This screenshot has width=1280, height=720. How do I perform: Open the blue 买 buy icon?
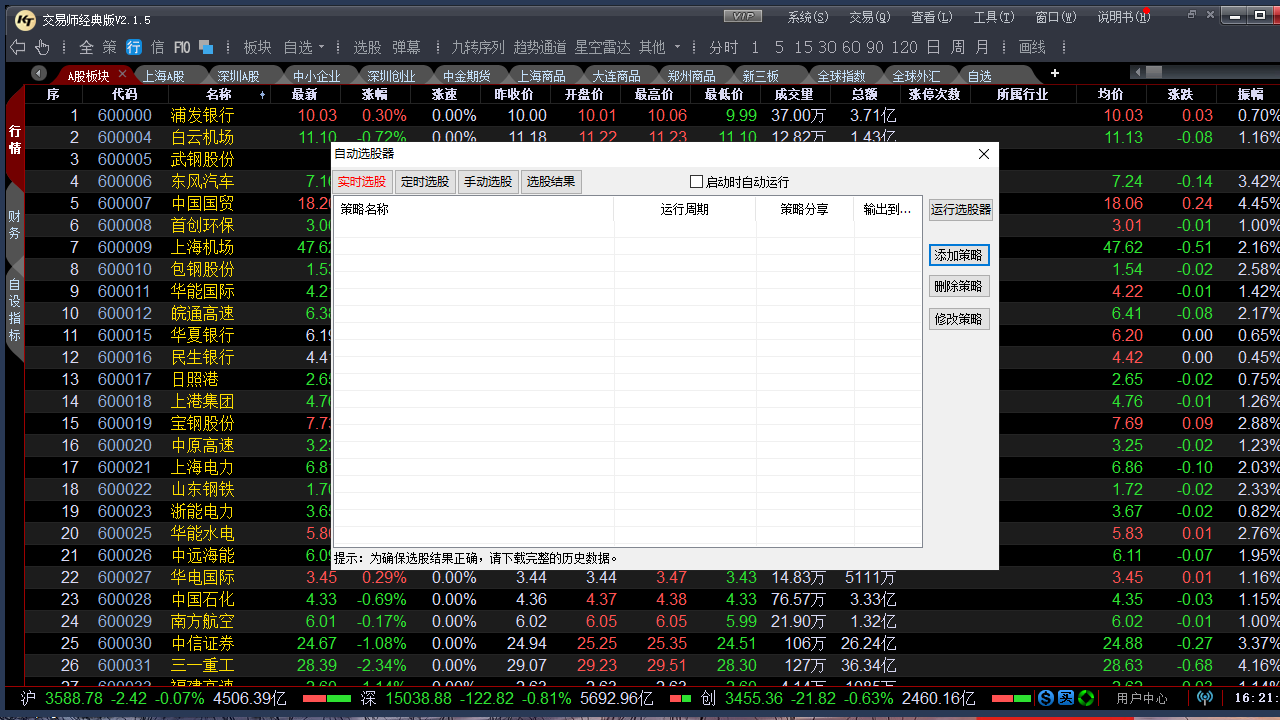coord(1066,698)
